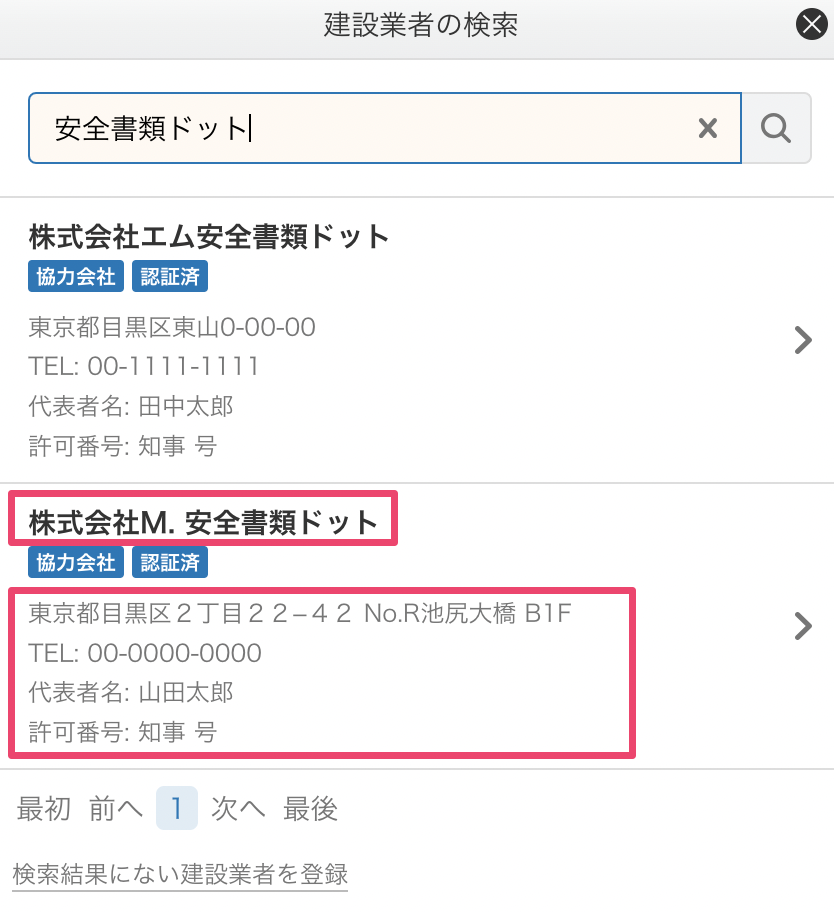Click first result's 認証済 badge
The width and height of the screenshot is (834, 912).
click(x=170, y=276)
